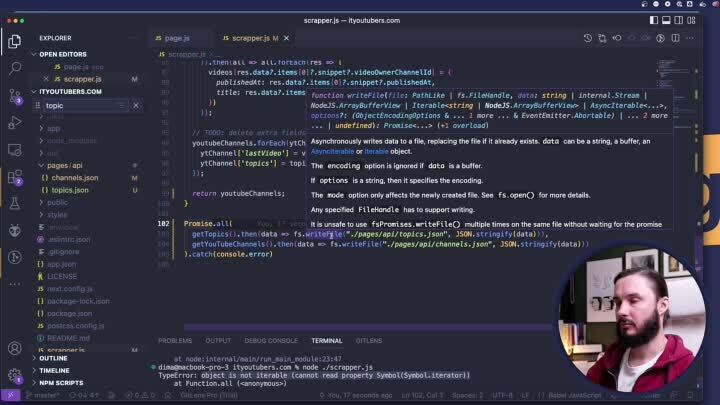720x405 pixels.
Task: Close the scrapper.js editor tab
Action: point(287,38)
